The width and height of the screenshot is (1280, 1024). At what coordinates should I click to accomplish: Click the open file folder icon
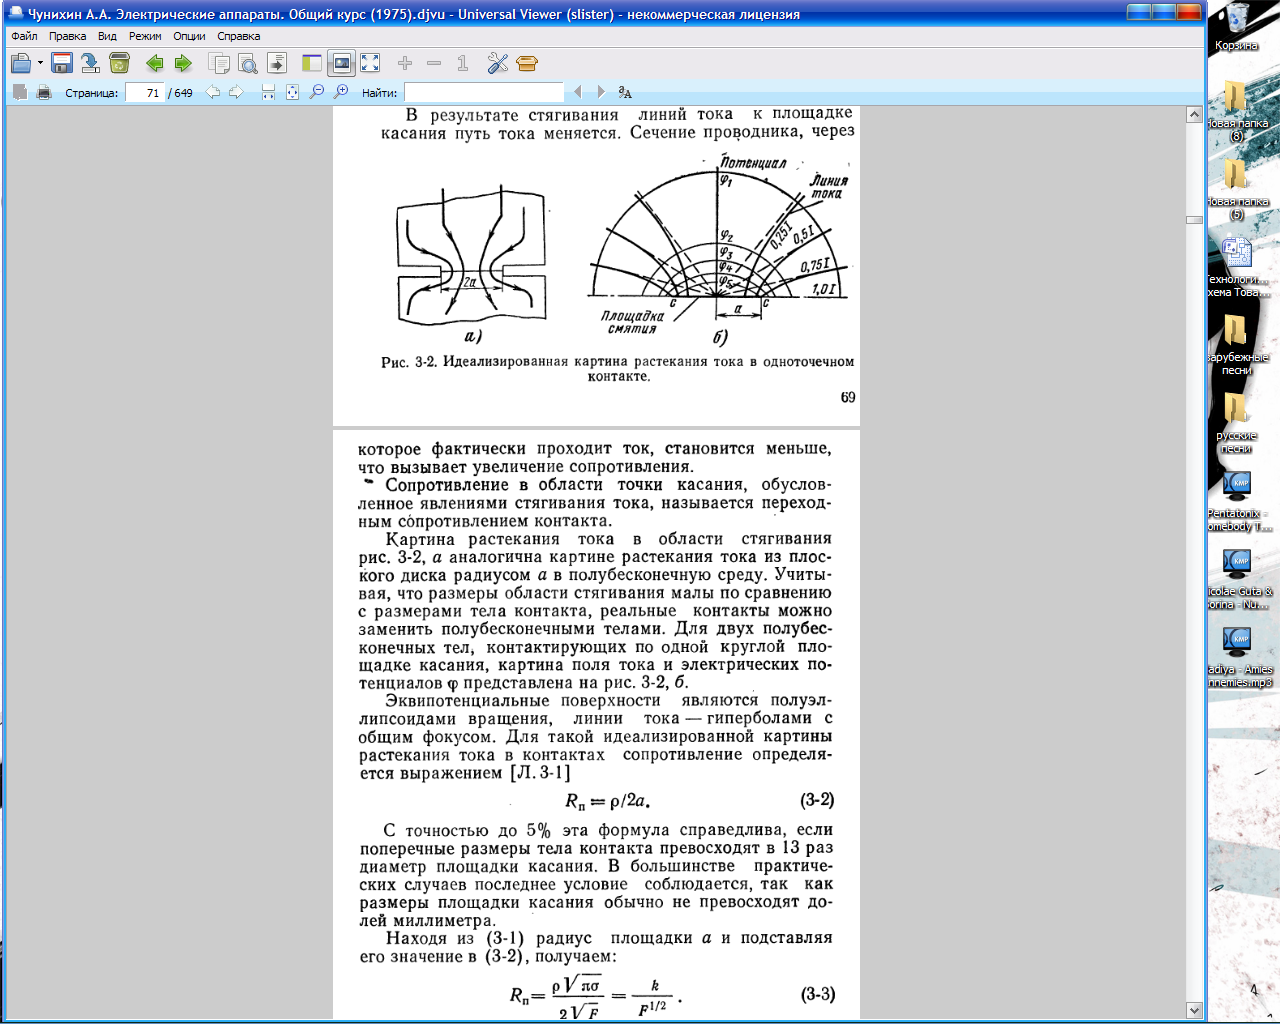(21, 63)
